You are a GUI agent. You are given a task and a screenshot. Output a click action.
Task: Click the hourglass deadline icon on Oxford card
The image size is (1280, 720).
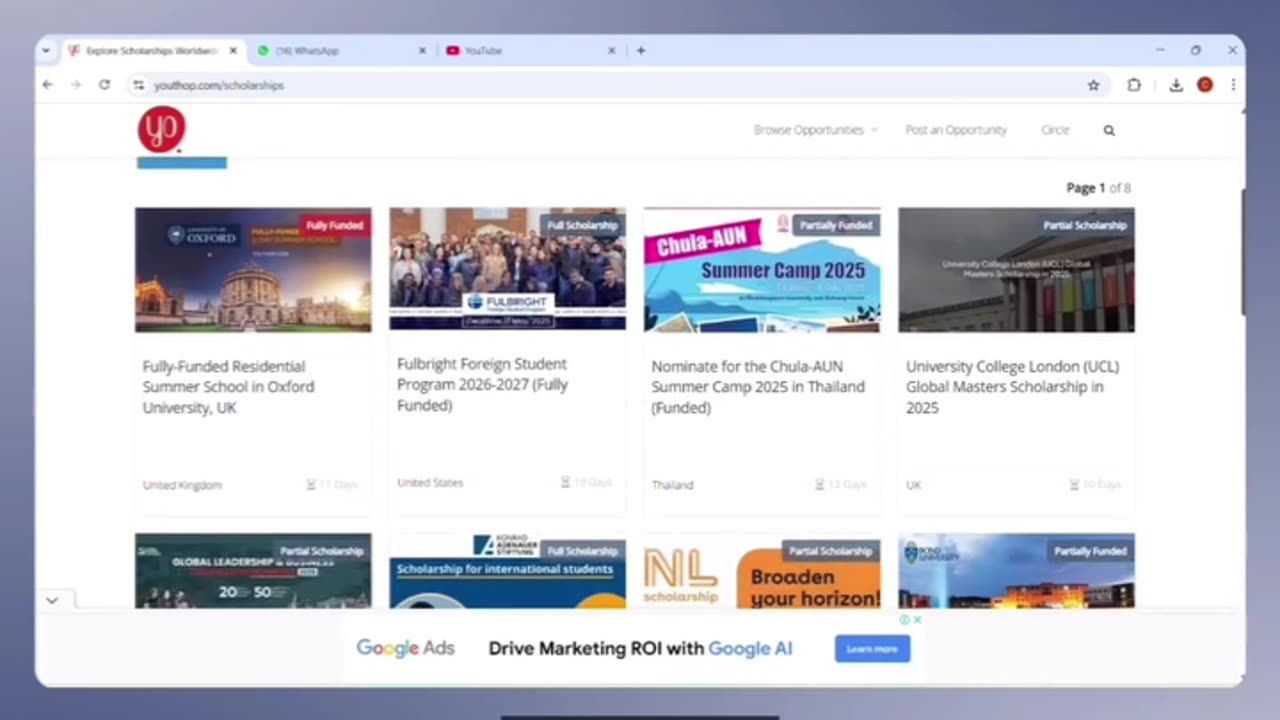(311, 485)
